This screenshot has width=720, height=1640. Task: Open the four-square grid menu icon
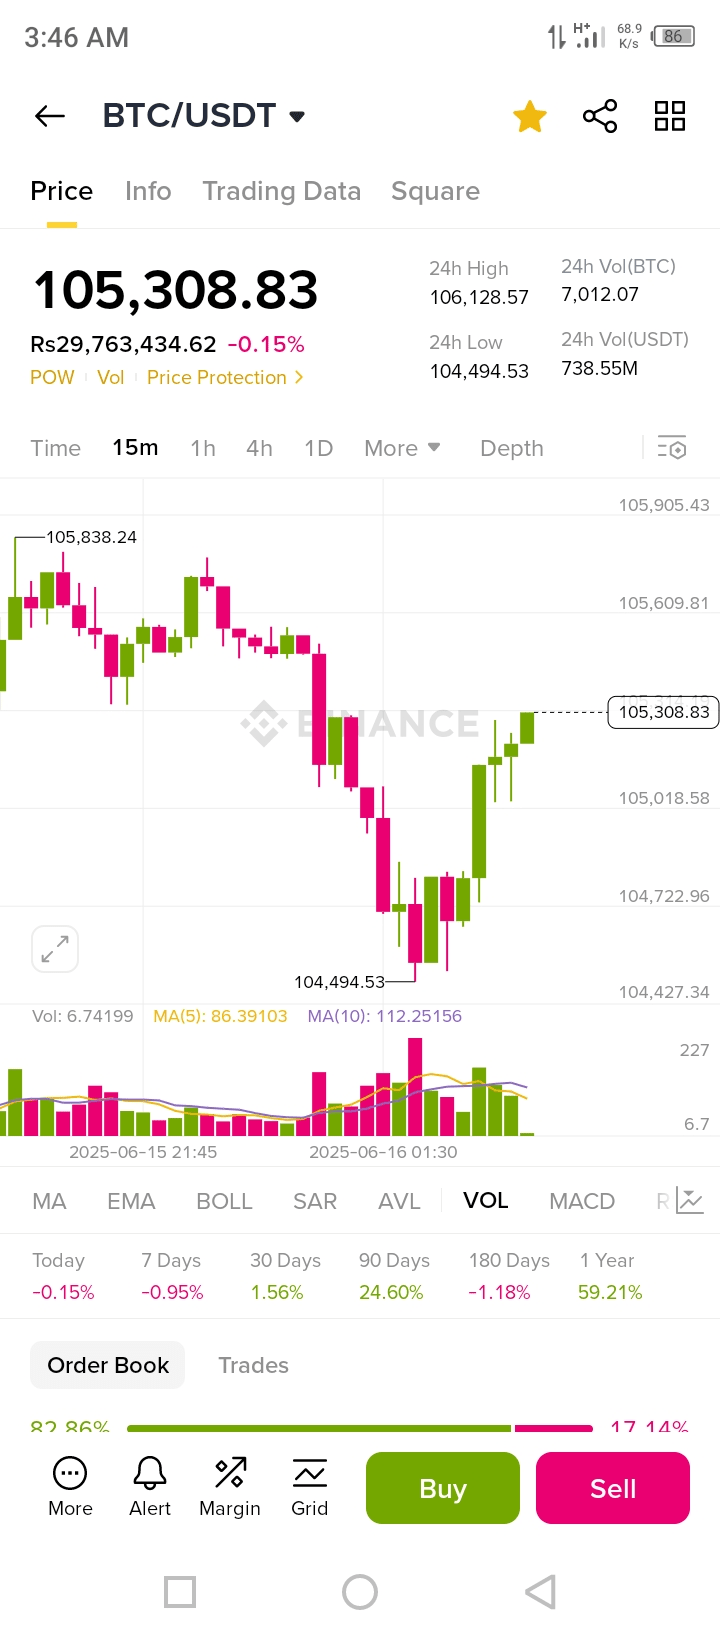[x=669, y=116]
